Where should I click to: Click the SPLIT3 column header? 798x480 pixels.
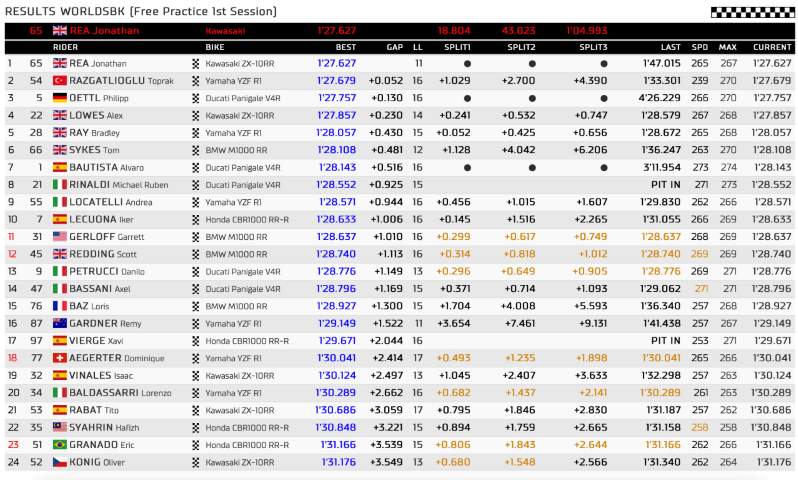click(593, 47)
